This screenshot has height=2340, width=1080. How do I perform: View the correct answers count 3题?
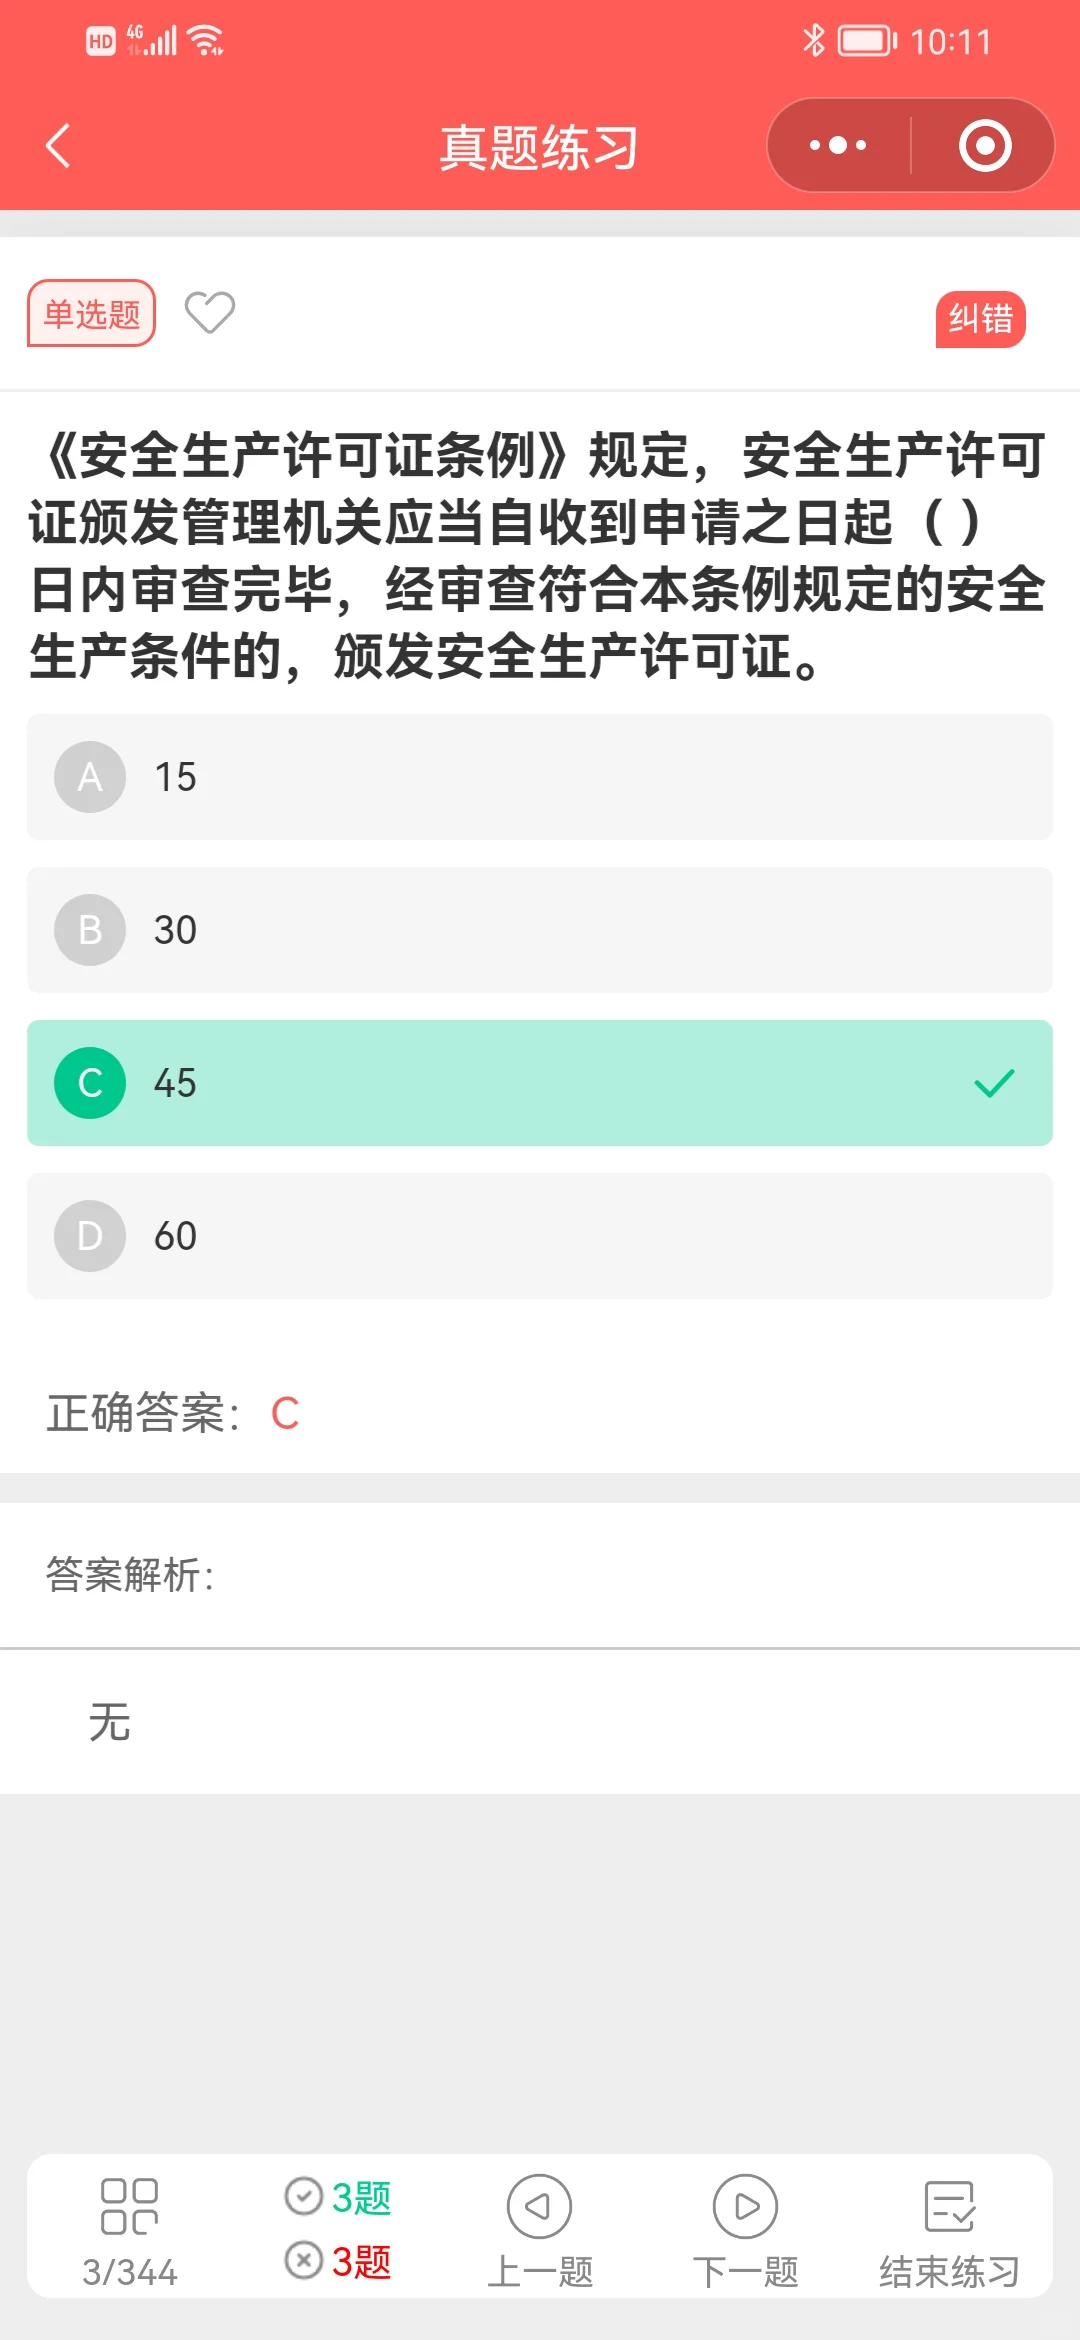coord(339,2197)
